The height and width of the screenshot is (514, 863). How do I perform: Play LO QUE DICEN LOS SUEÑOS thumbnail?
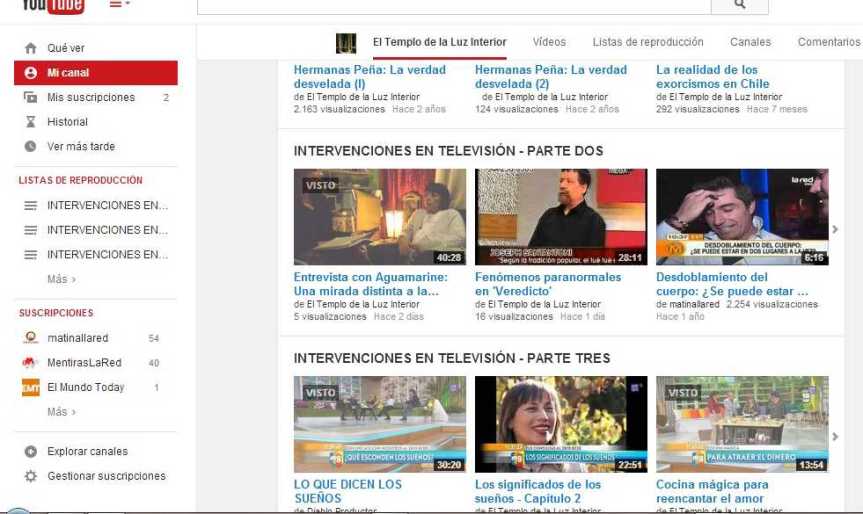380,424
